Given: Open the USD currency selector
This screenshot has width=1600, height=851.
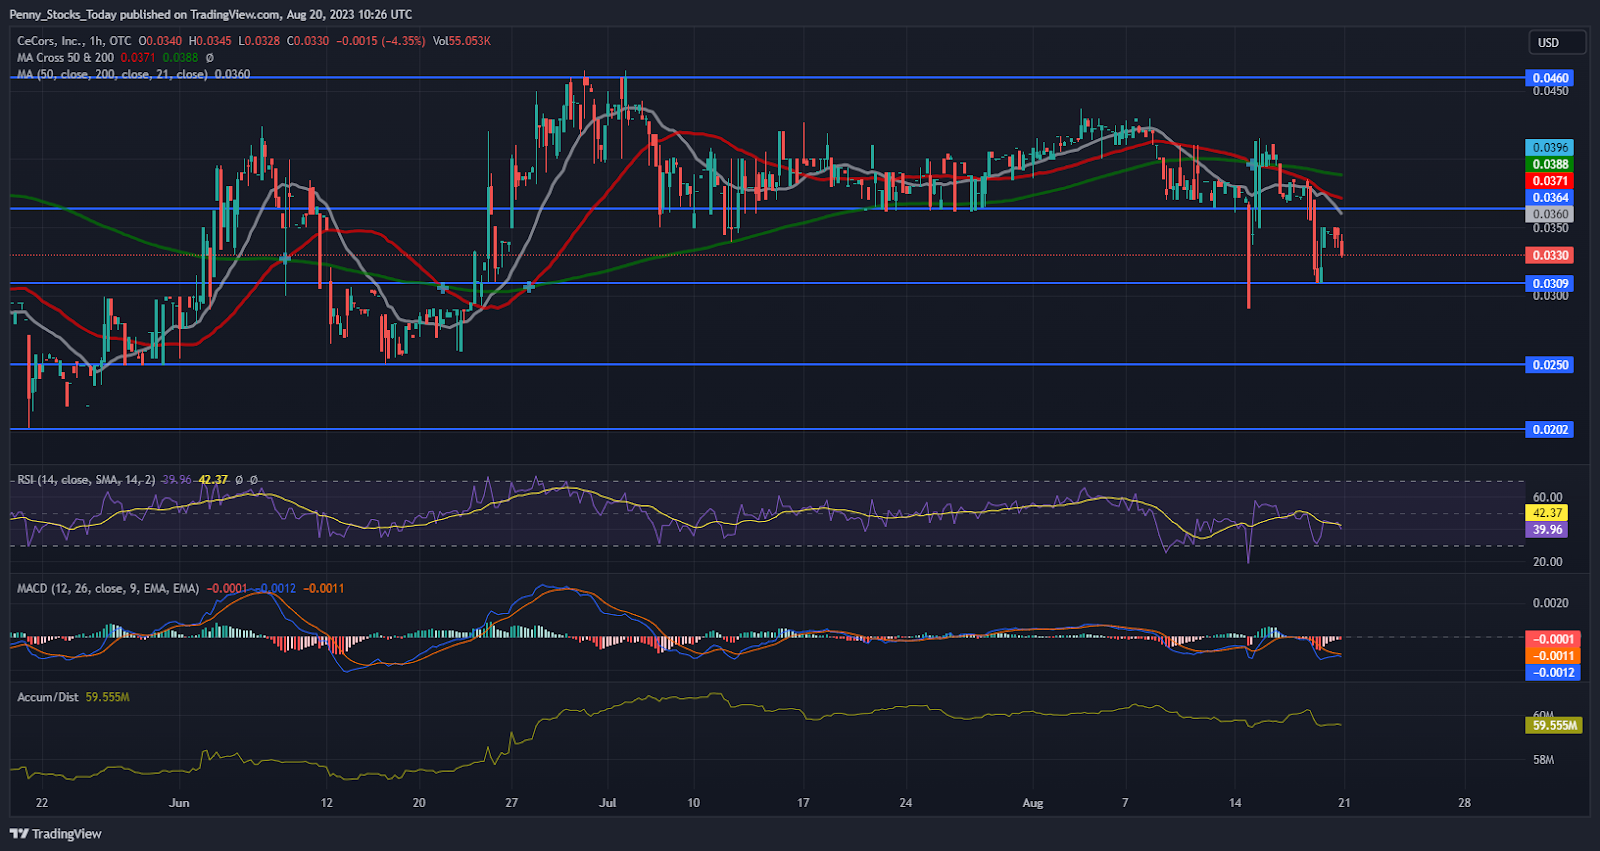Looking at the screenshot, I should pyautogui.click(x=1557, y=42).
